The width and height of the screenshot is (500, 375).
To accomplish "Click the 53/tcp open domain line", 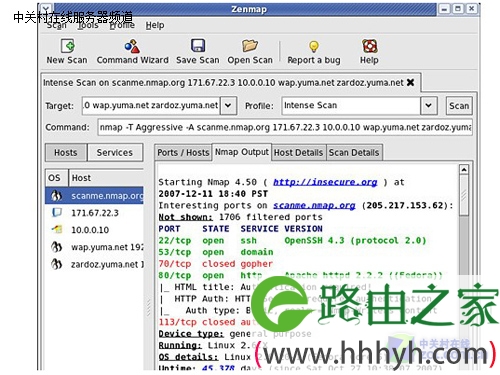I will pyautogui.click(x=216, y=252).
